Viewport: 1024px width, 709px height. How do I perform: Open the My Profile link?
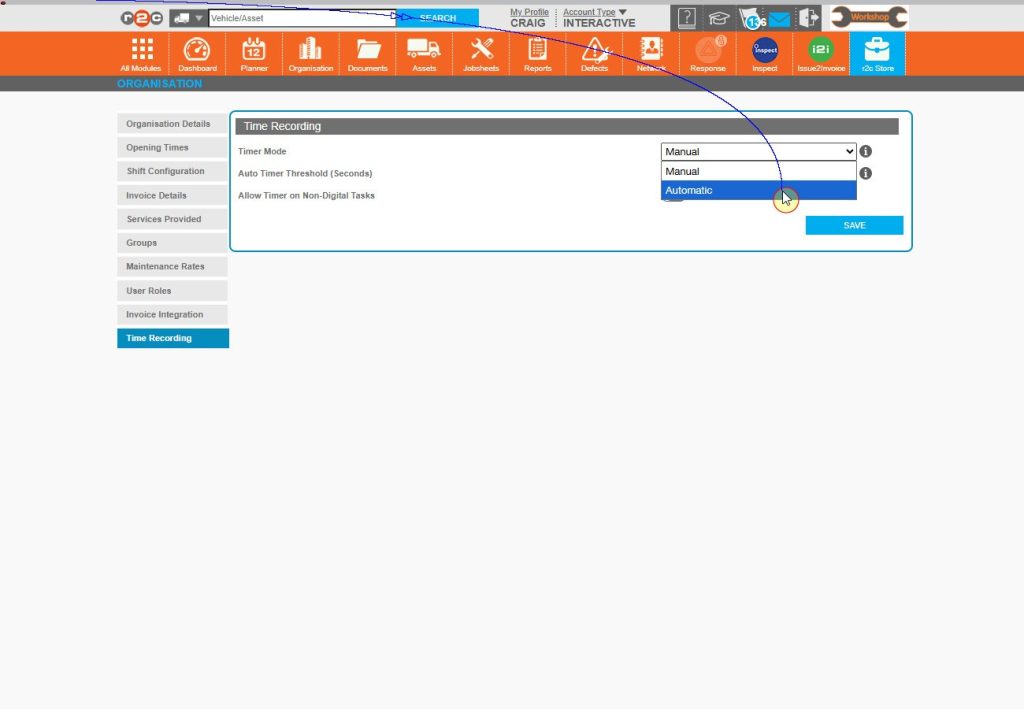click(529, 12)
